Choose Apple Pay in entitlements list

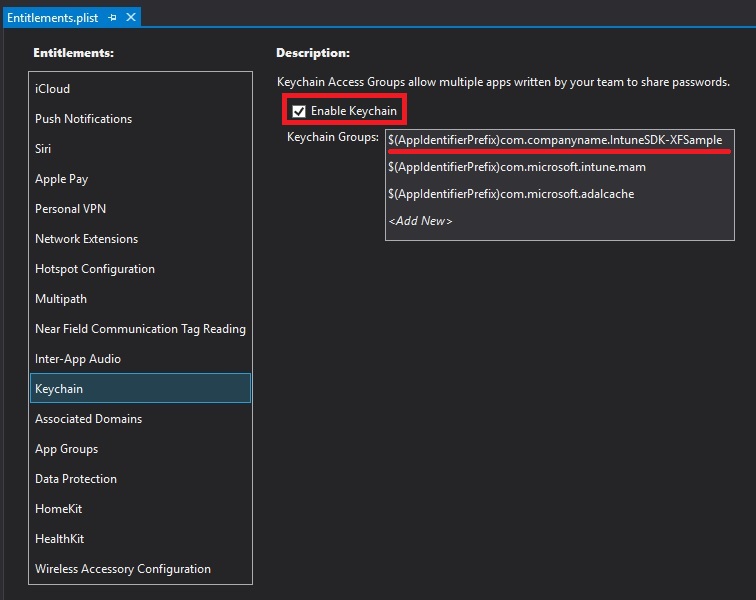click(140, 179)
